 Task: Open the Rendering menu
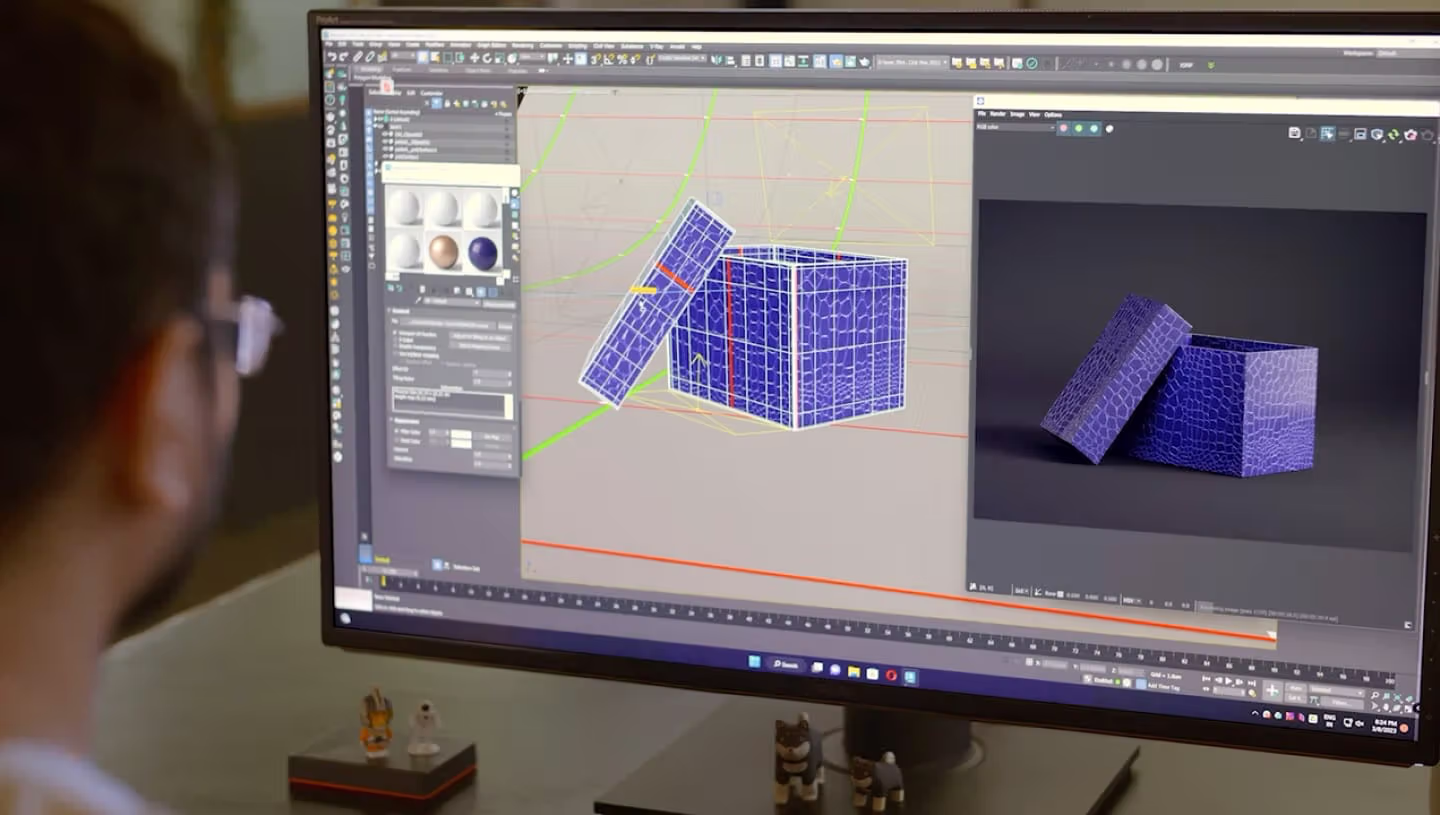[x=523, y=46]
